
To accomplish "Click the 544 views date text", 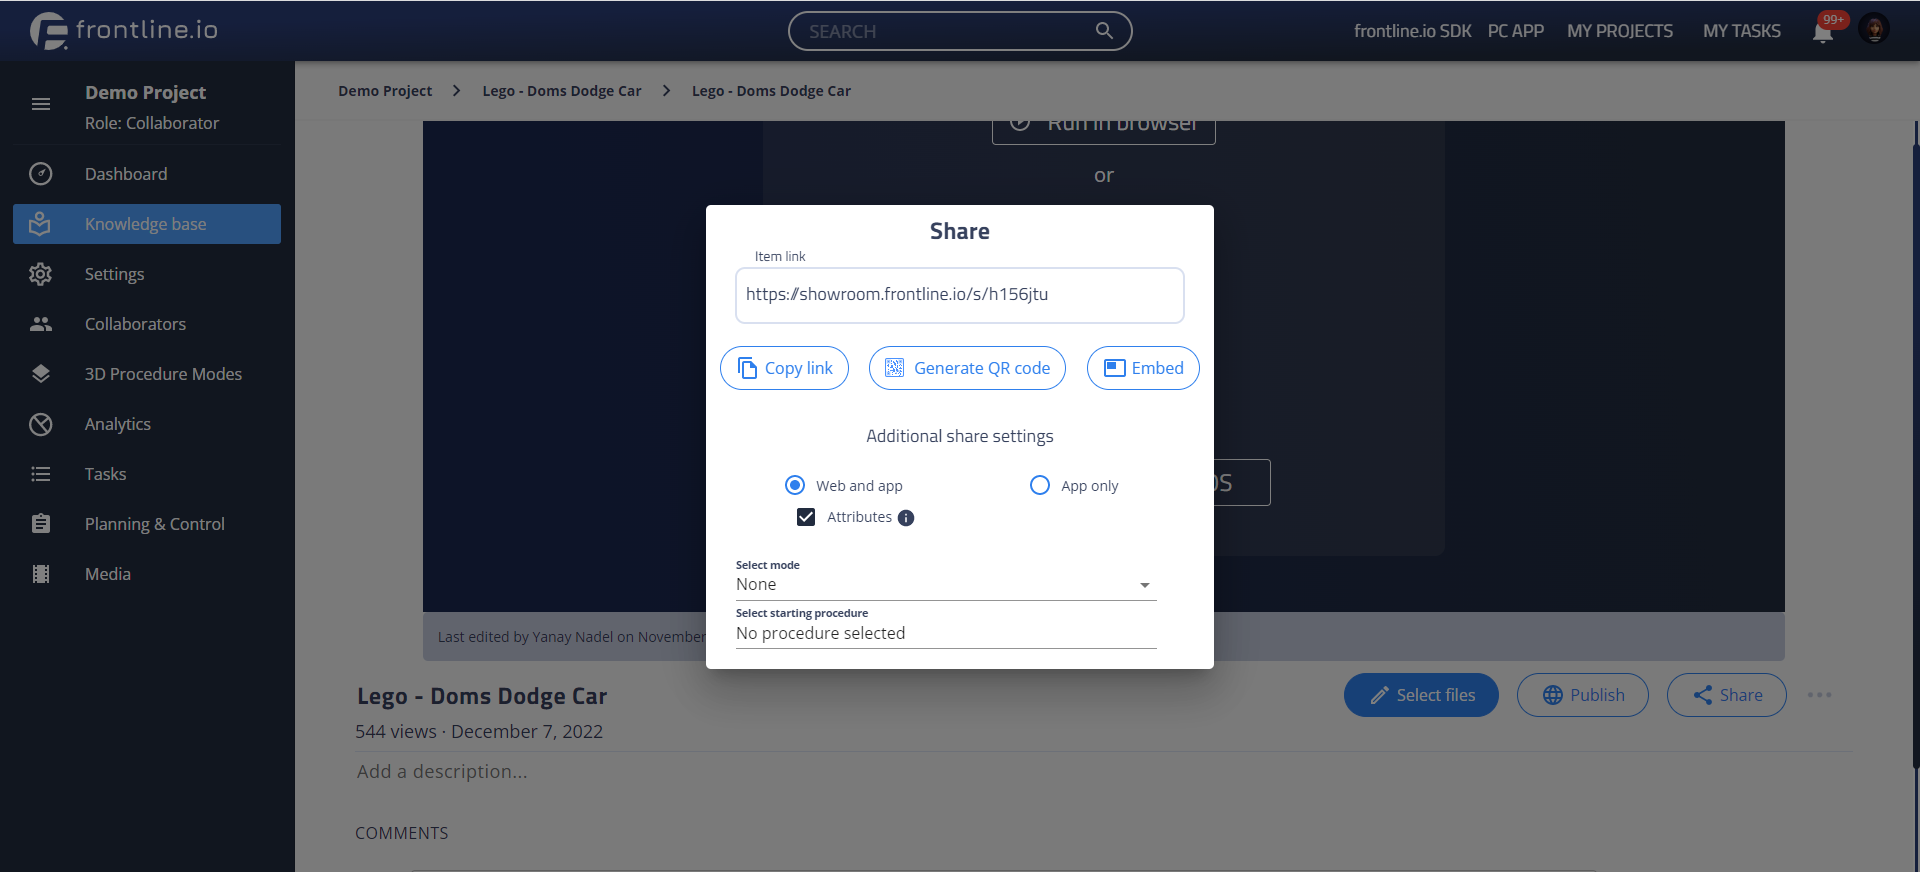I will pos(479,732).
